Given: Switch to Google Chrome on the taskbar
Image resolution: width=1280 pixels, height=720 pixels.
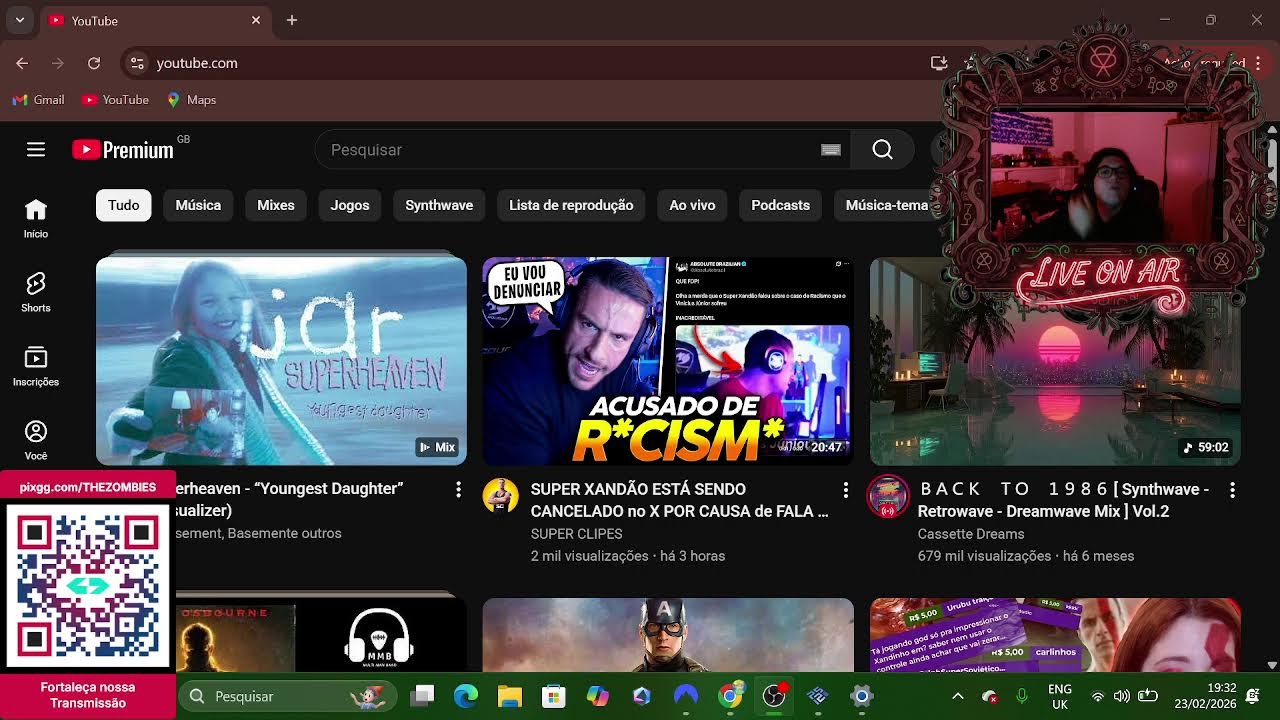Looking at the screenshot, I should tap(730, 696).
